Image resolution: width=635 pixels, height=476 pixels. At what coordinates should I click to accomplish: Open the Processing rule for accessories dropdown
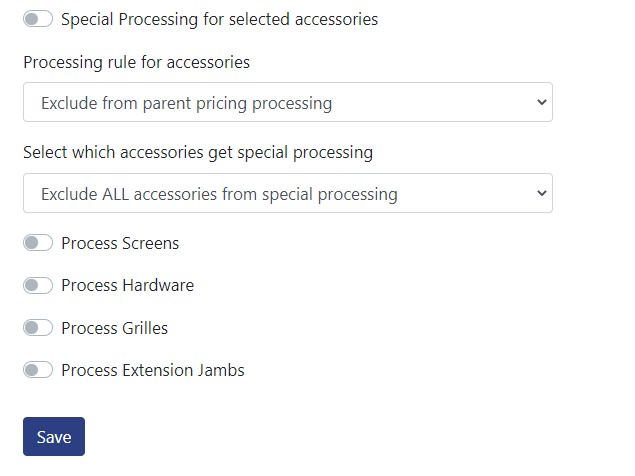click(x=287, y=103)
